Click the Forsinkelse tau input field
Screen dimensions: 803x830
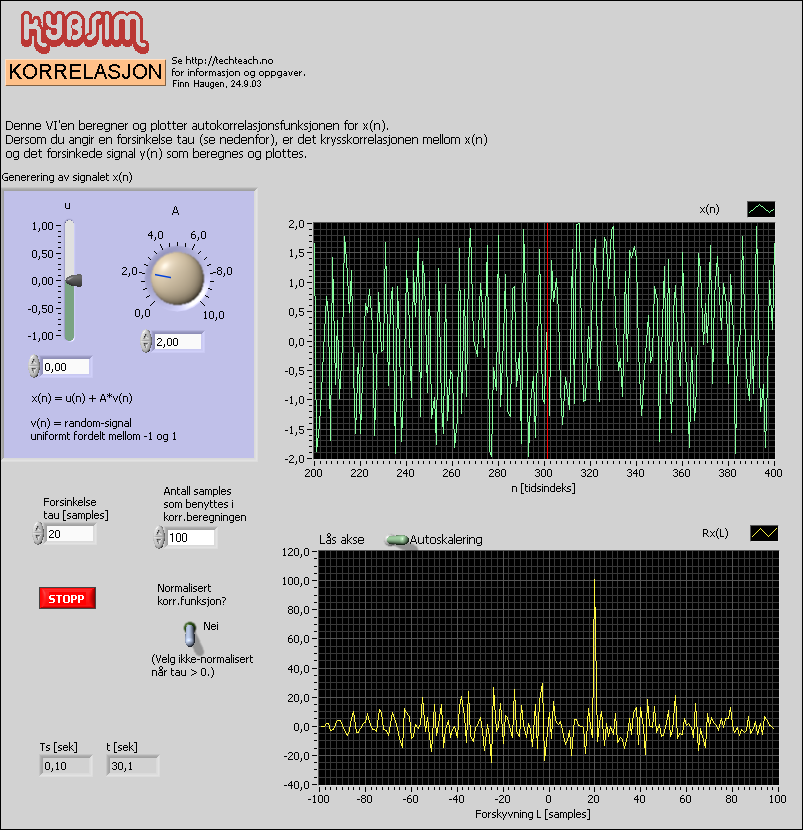coord(71,534)
